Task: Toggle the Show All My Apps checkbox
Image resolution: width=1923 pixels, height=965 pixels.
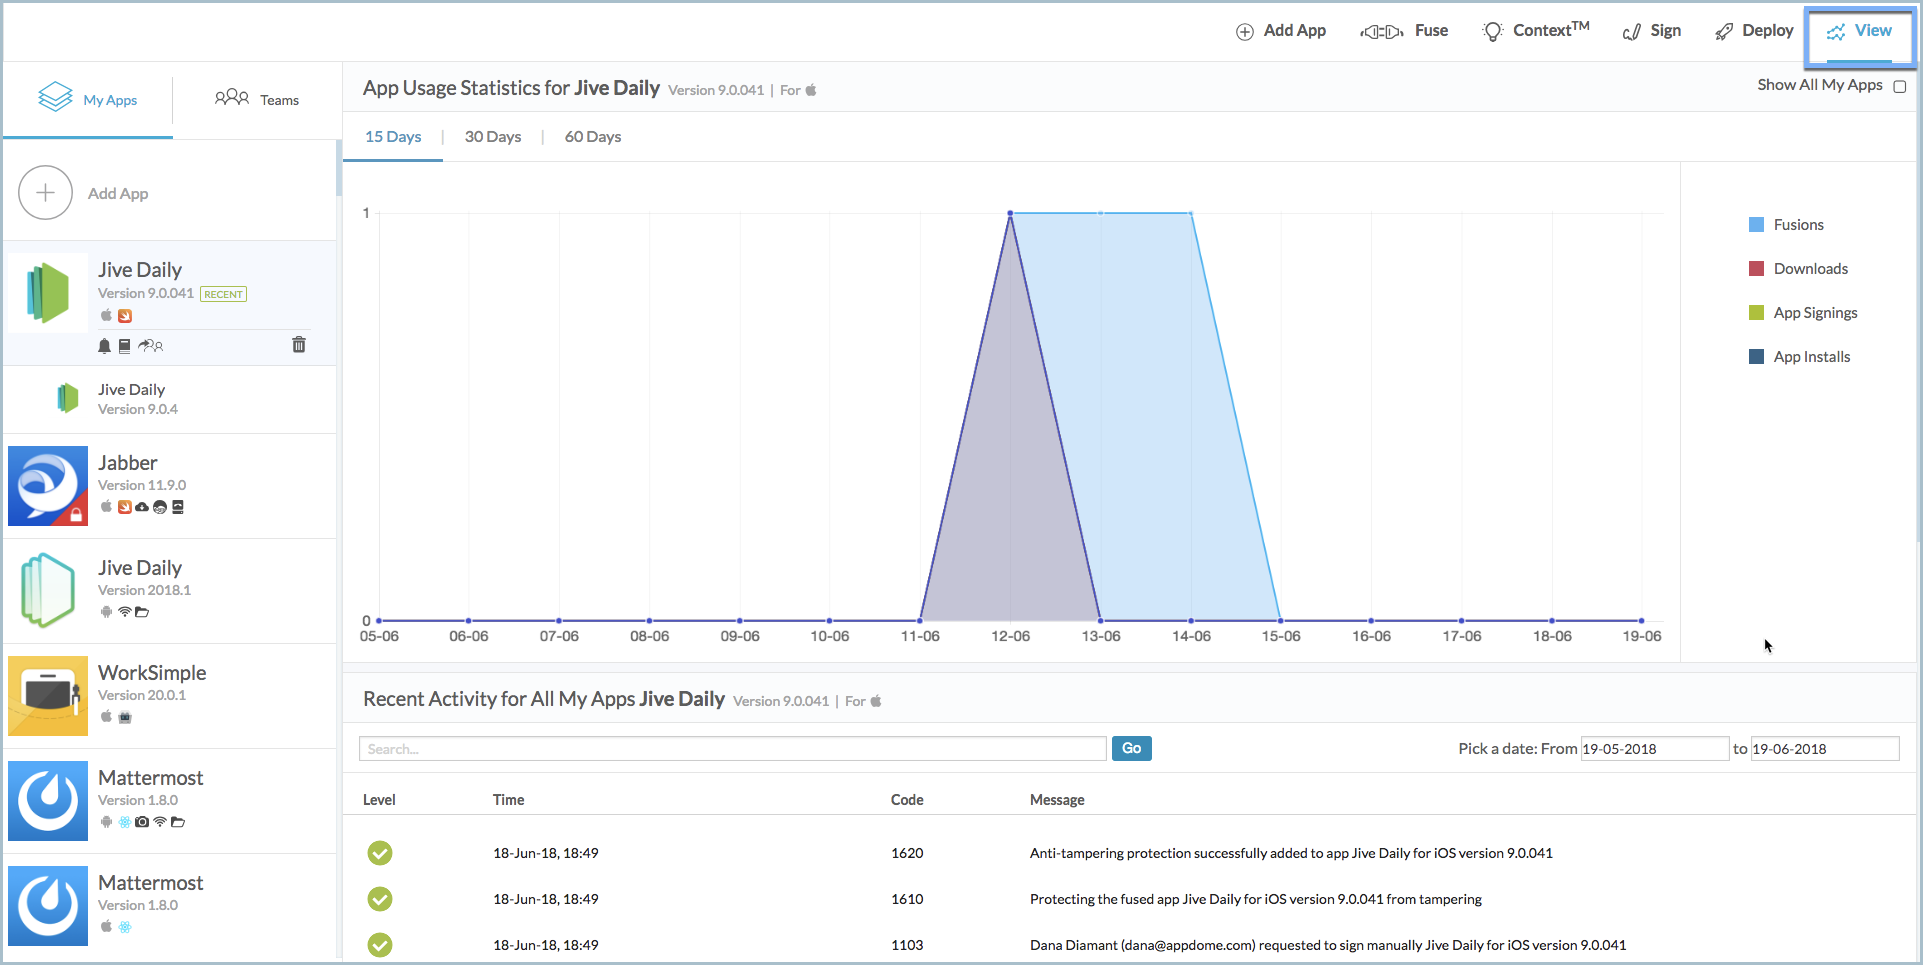Action: pyautogui.click(x=1900, y=87)
